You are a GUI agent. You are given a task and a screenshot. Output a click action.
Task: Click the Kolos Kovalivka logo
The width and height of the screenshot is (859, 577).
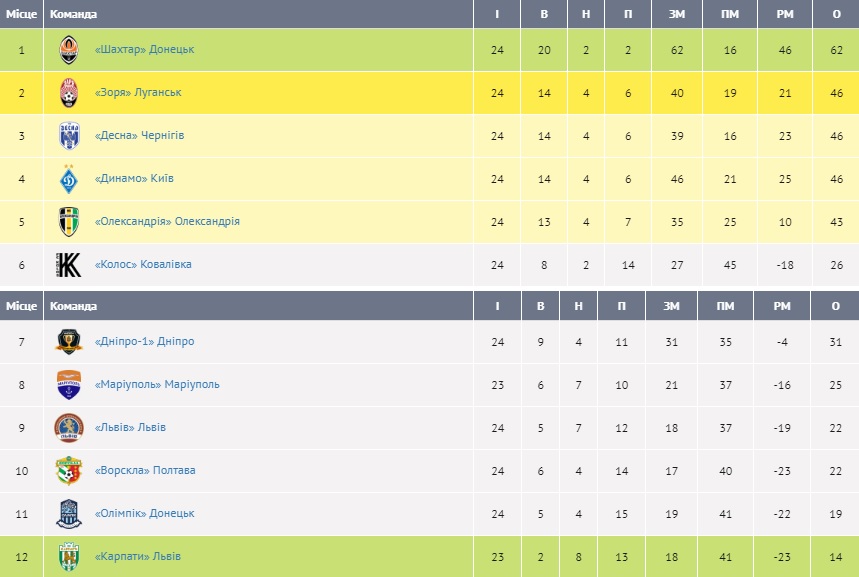(68, 265)
